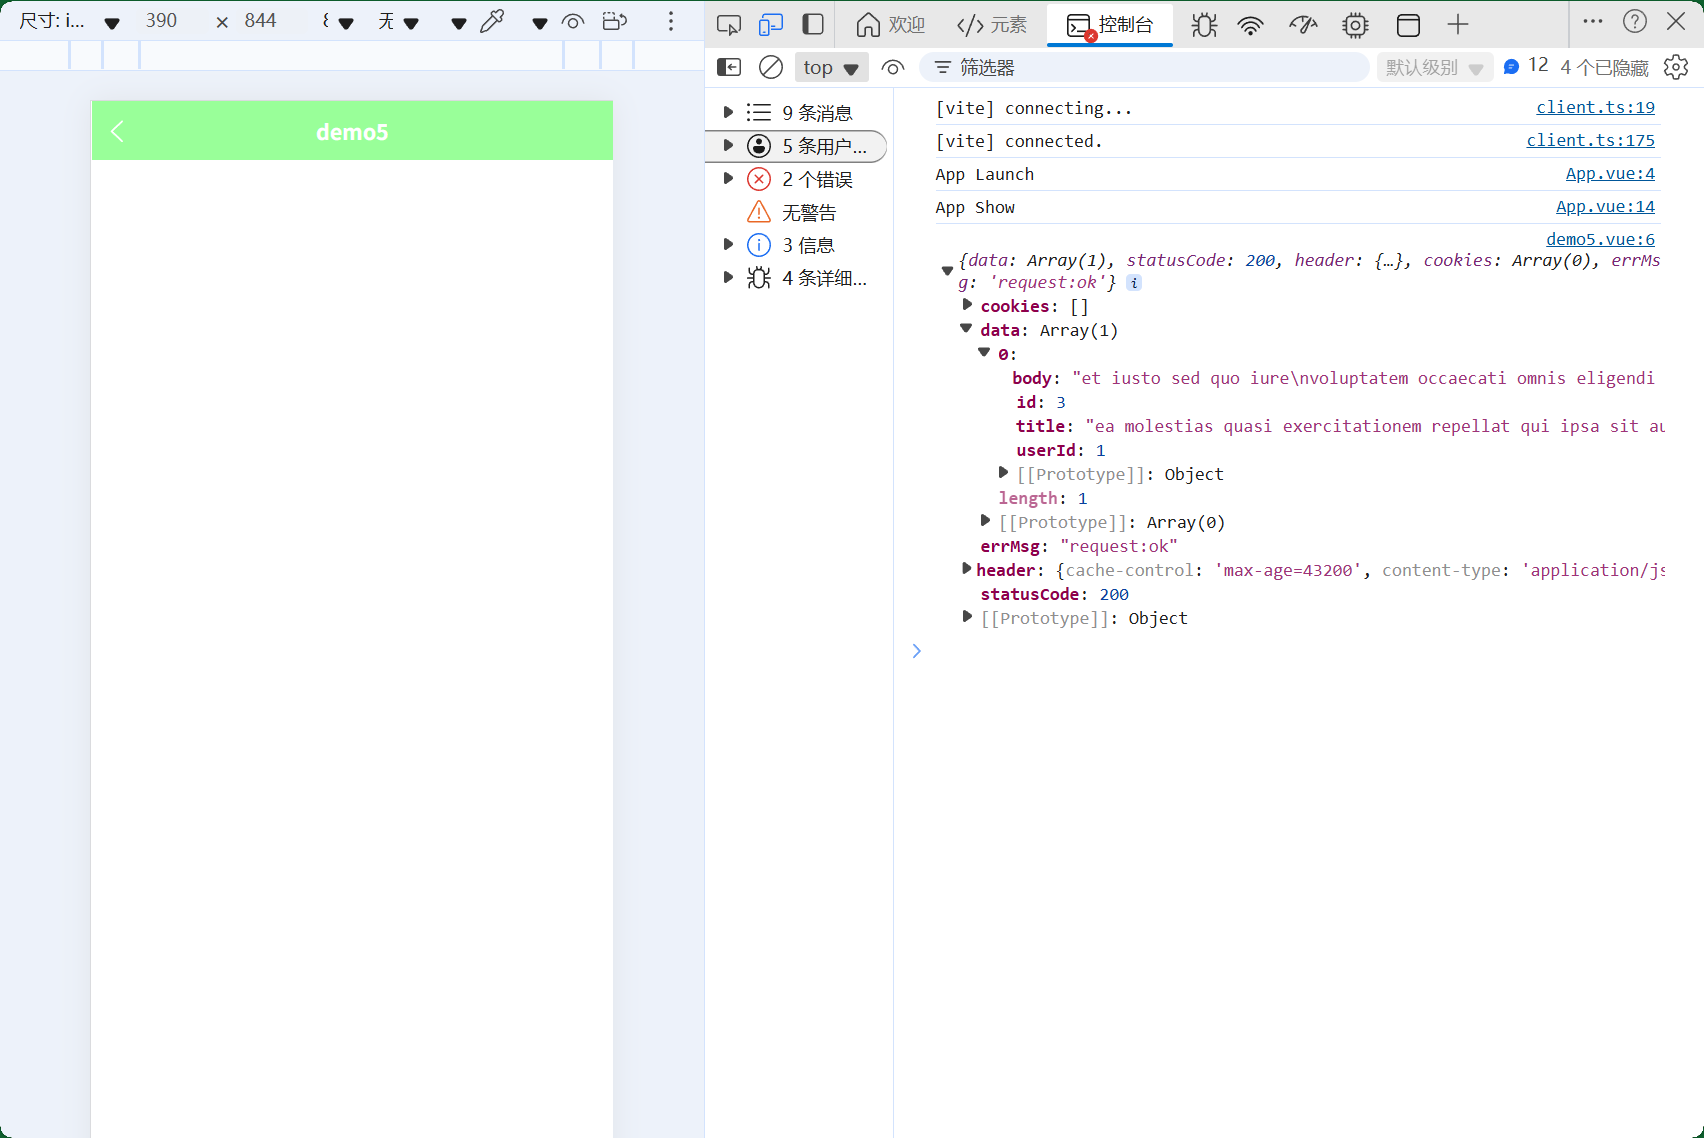Open the Issues panel bug icon
This screenshot has width=1704, height=1138.
1203,24
